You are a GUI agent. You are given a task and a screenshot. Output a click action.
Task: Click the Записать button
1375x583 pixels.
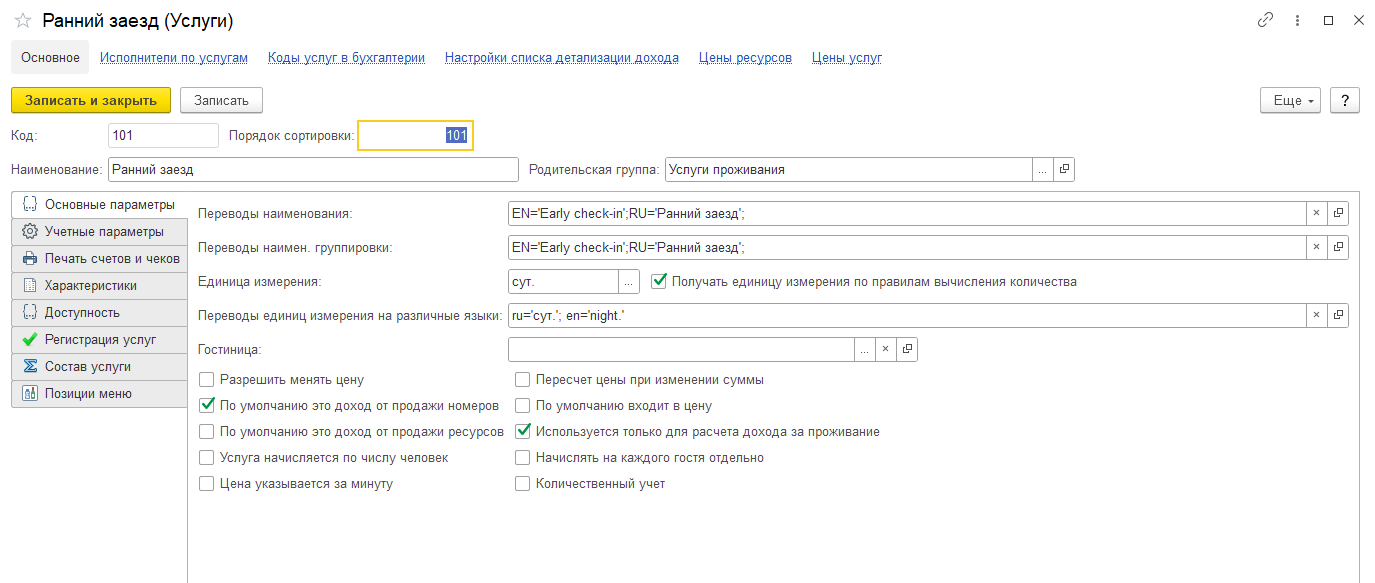click(221, 100)
